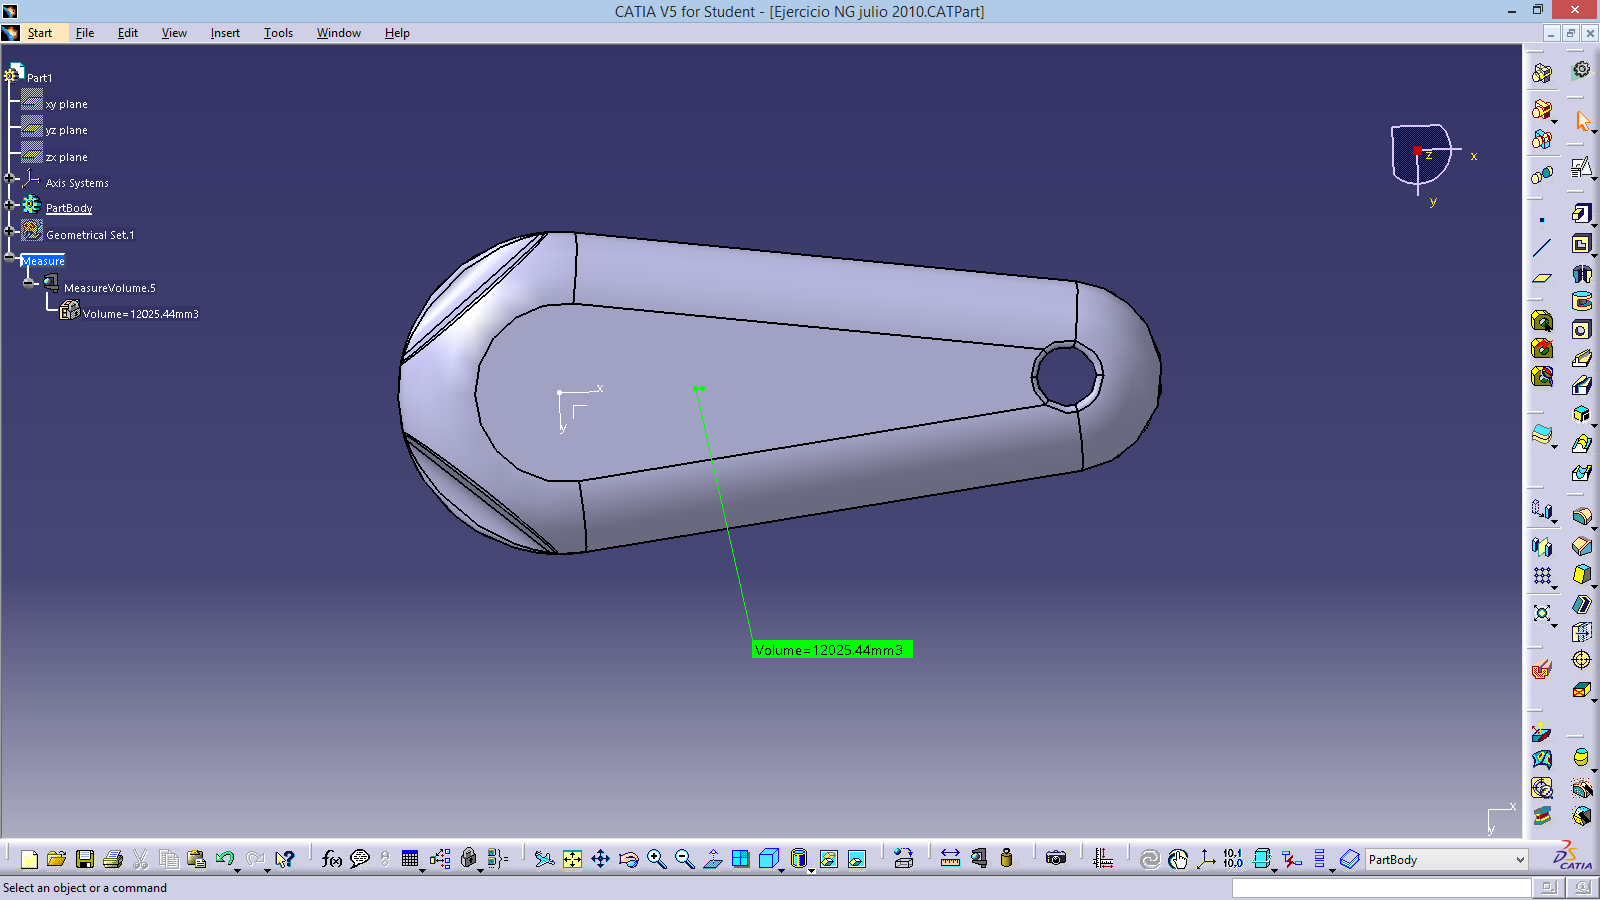Screen dimensions: 1600x900
Task: Select the Pocket tool icon
Action: (x=1581, y=243)
